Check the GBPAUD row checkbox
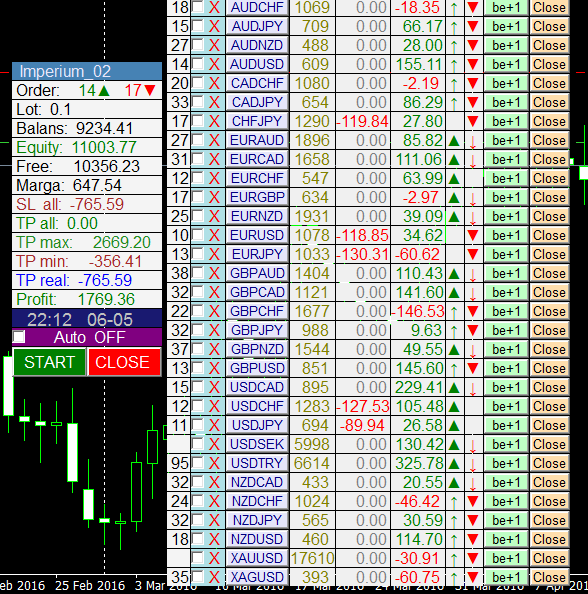 coord(198,272)
